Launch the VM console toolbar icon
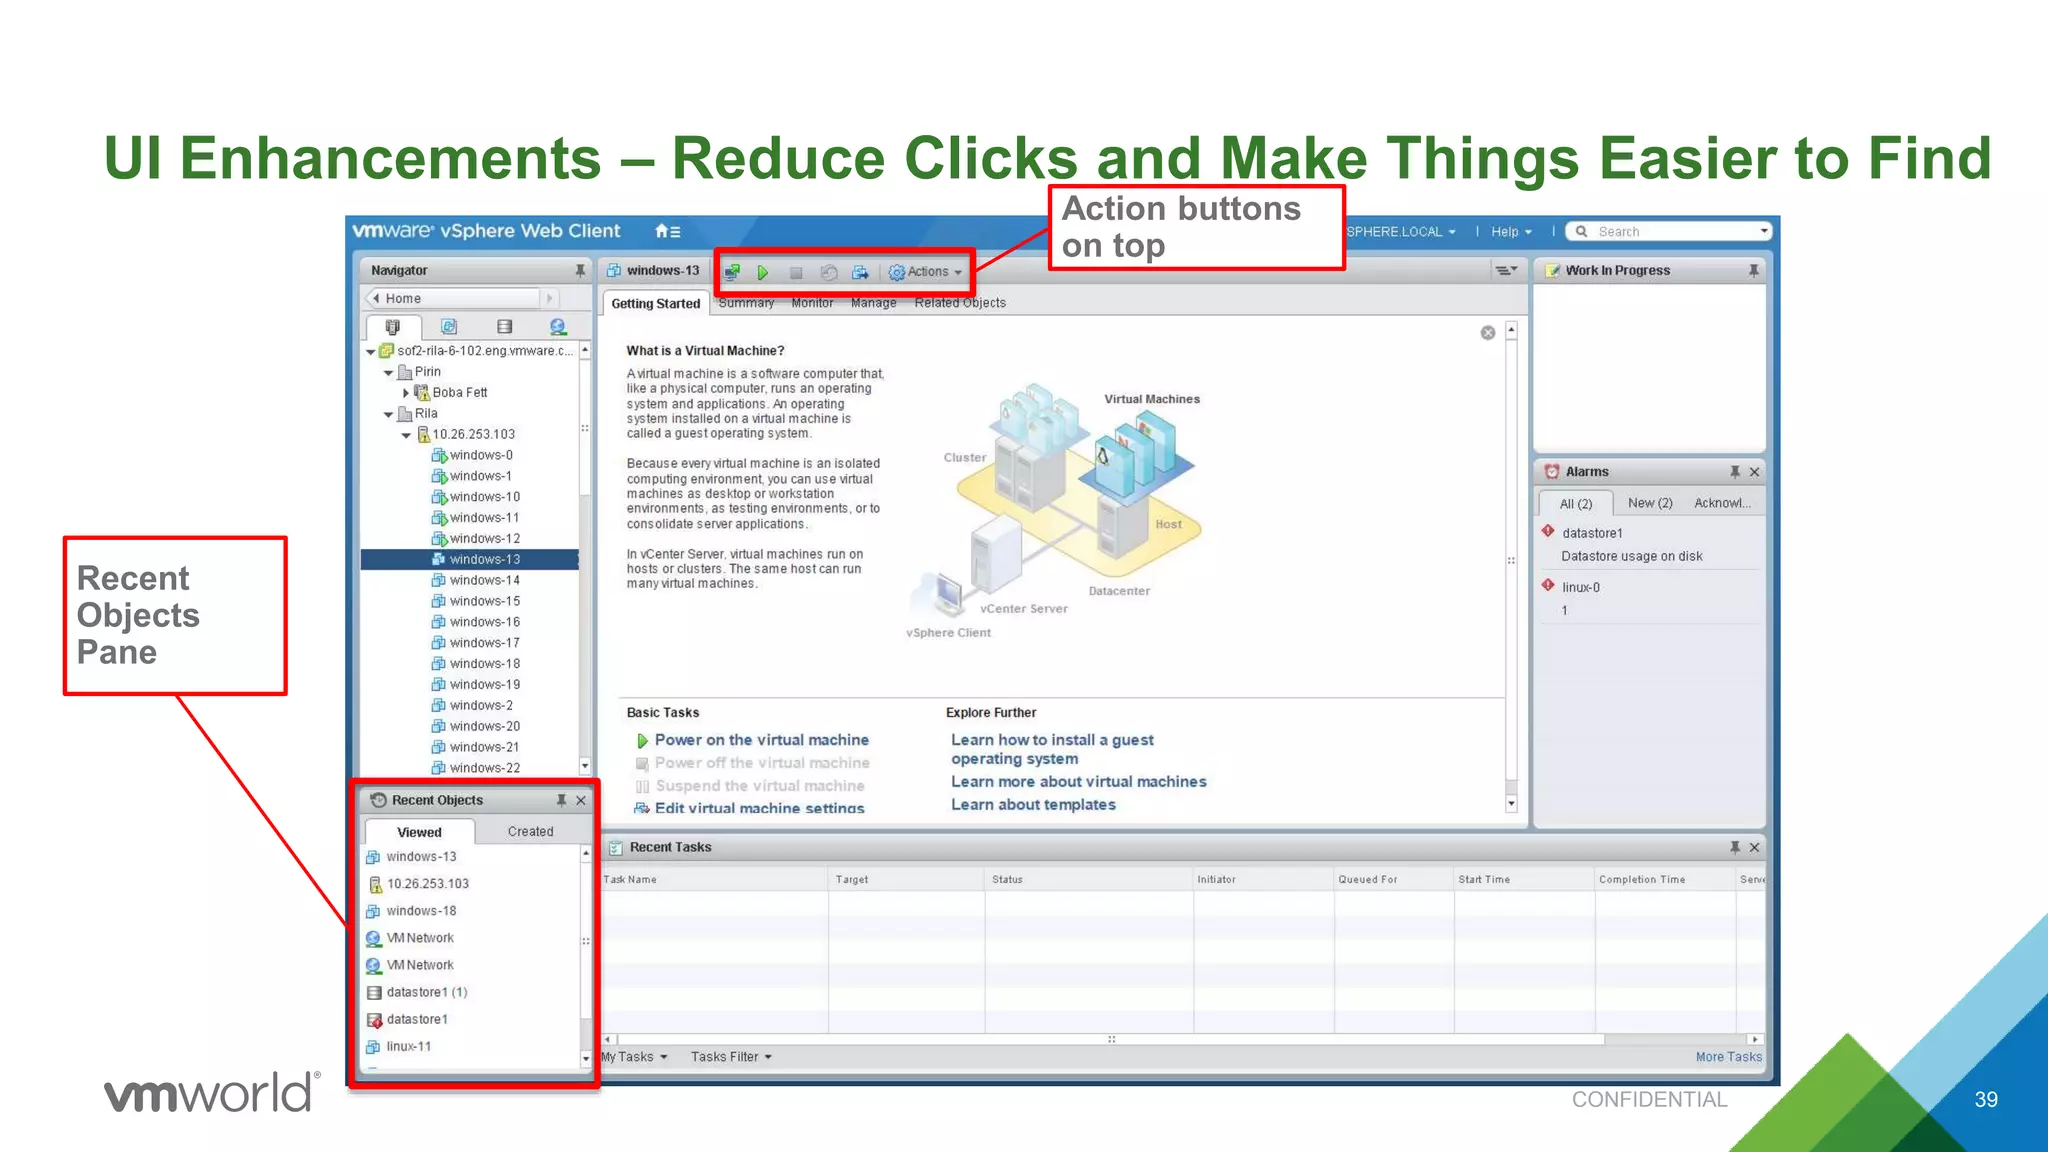This screenshot has height=1152, width=2048. coord(732,272)
